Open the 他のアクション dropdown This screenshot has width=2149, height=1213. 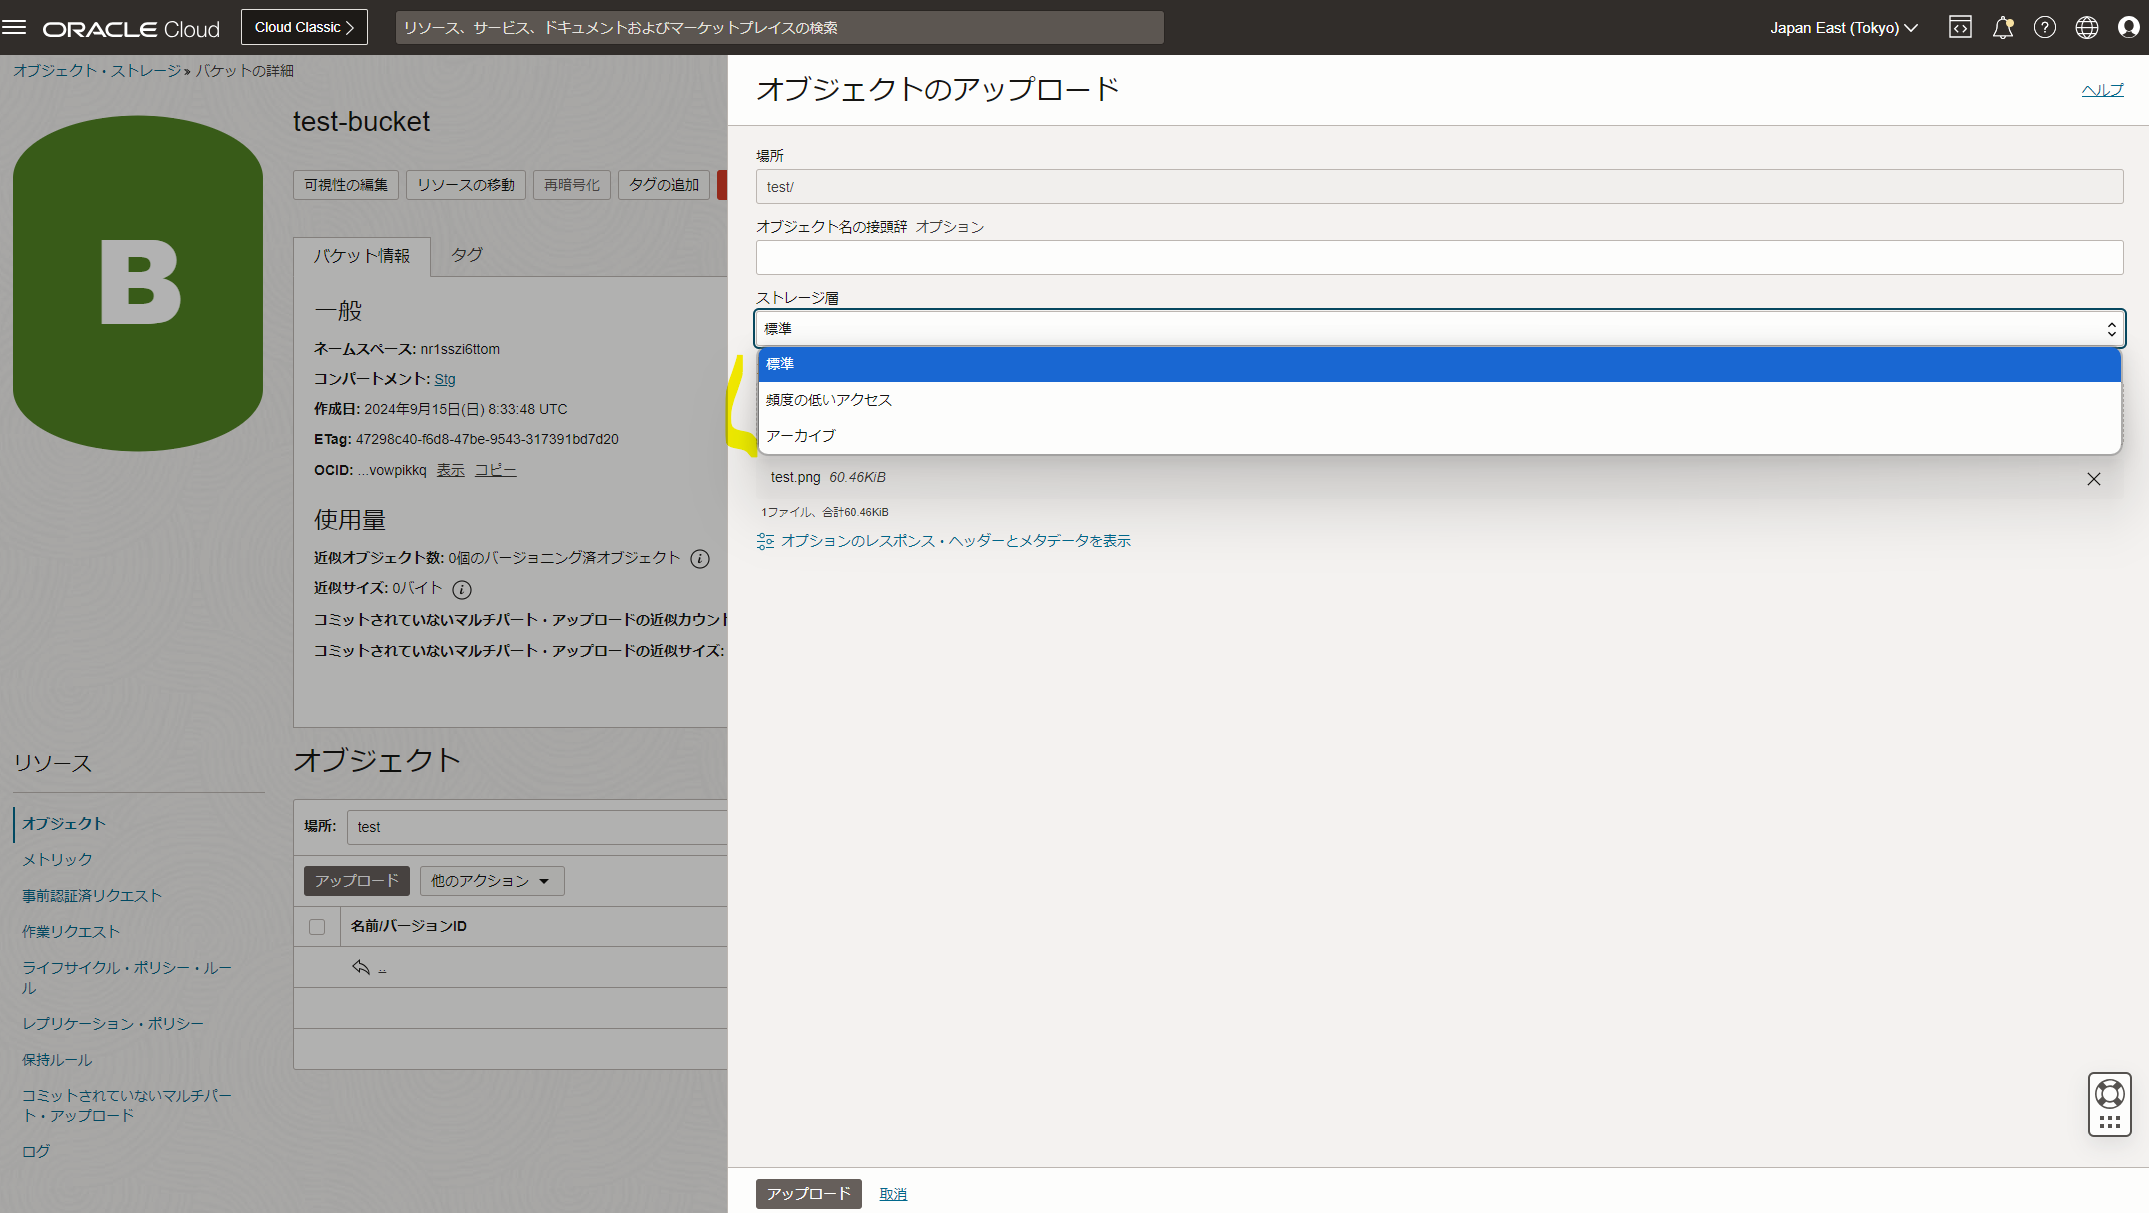click(491, 881)
